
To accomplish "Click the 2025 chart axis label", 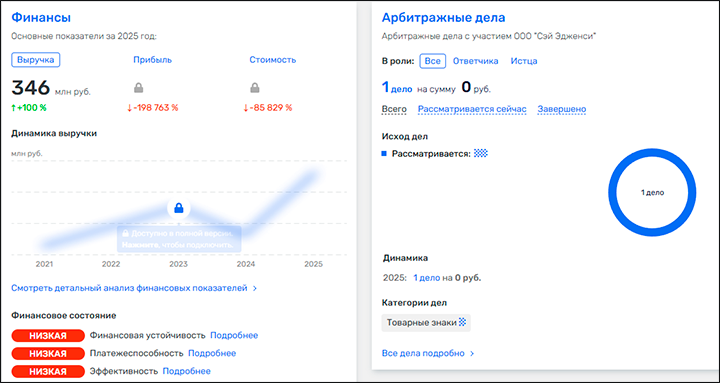I will tap(314, 264).
